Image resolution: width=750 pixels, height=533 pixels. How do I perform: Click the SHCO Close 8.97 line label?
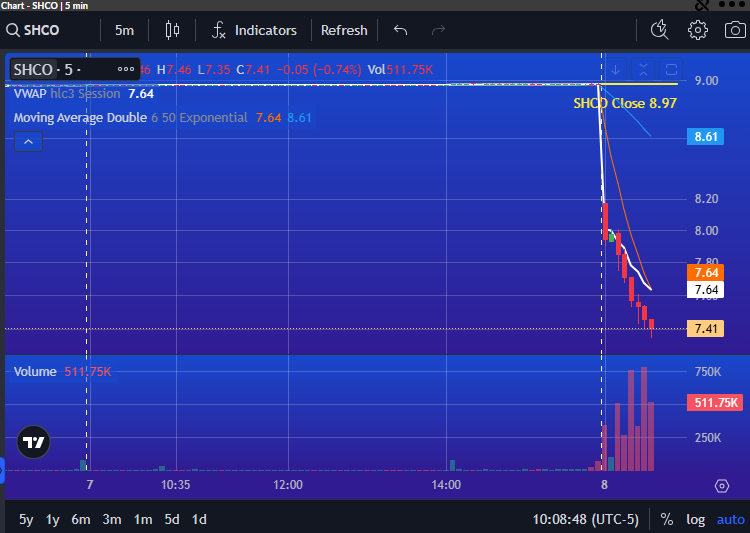pos(625,103)
